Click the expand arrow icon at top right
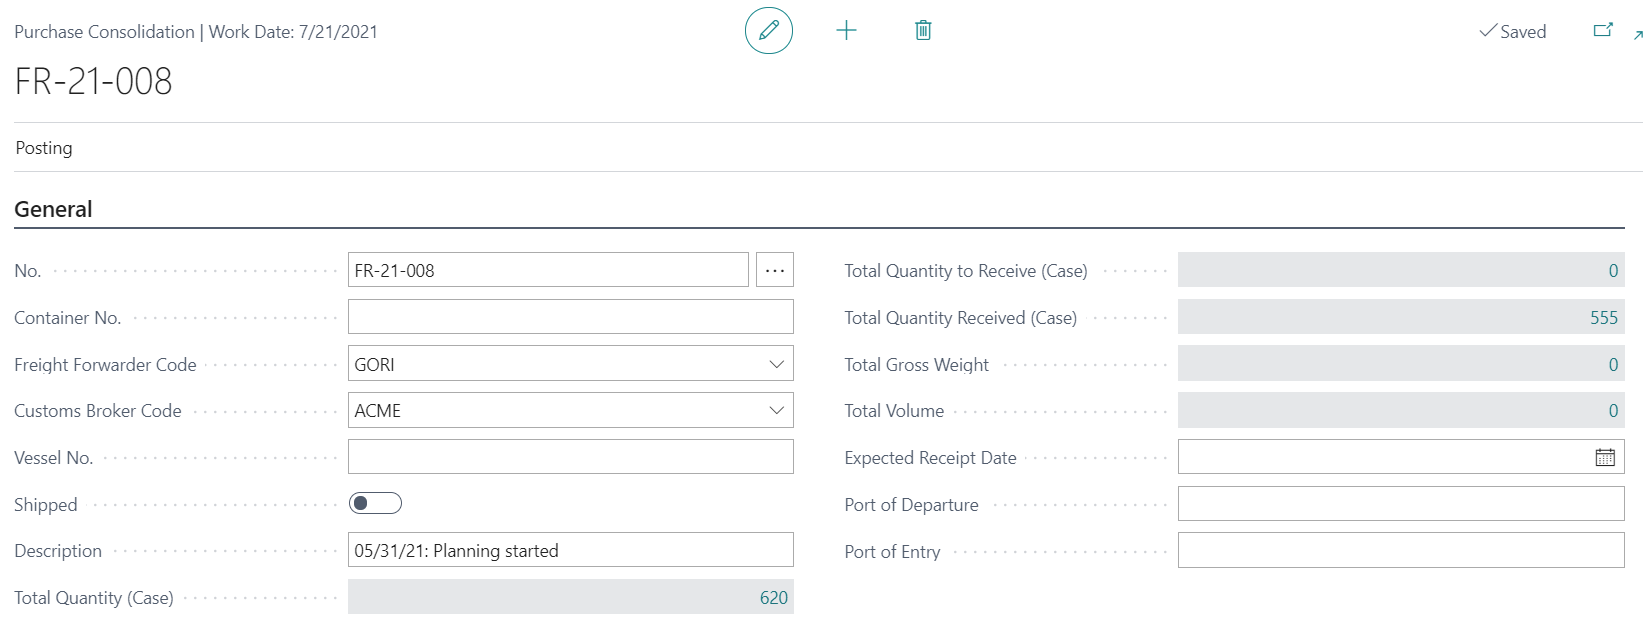 (1637, 35)
